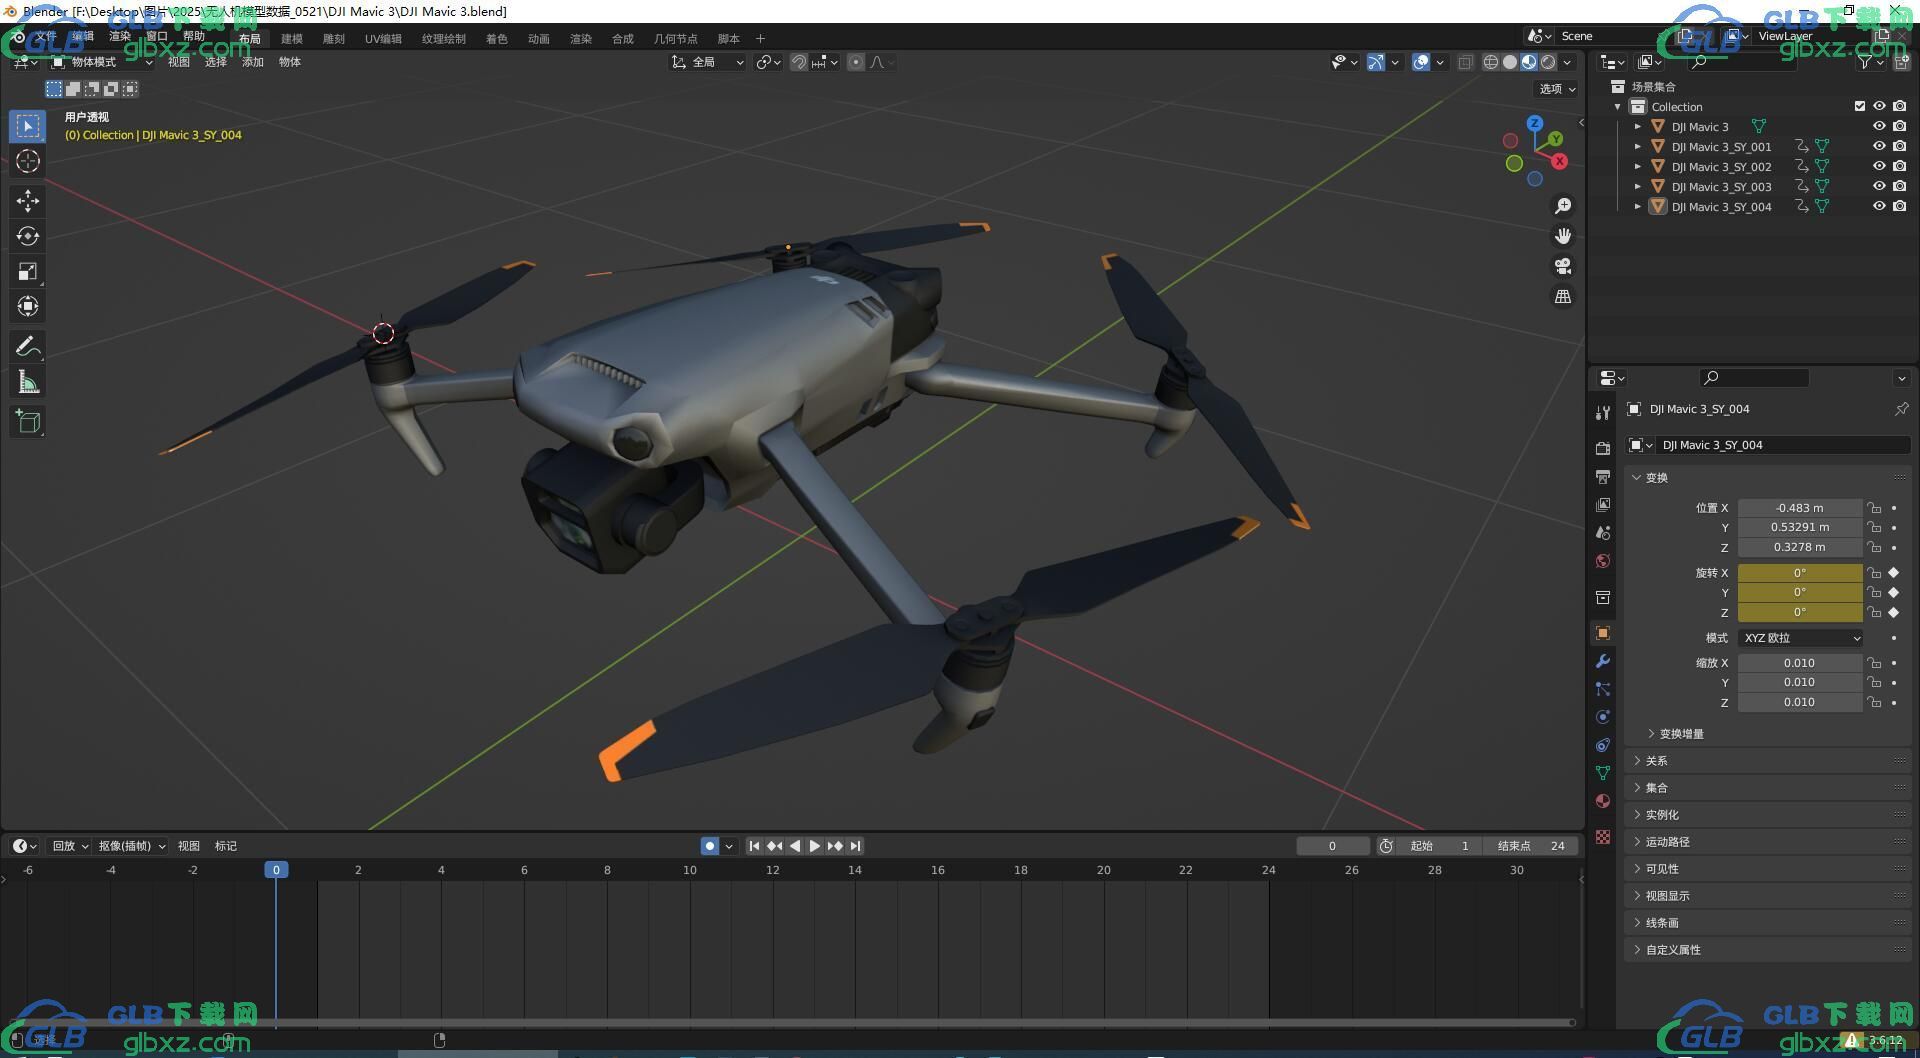Activate the Scale tool
1920x1058 pixels.
(x=28, y=271)
